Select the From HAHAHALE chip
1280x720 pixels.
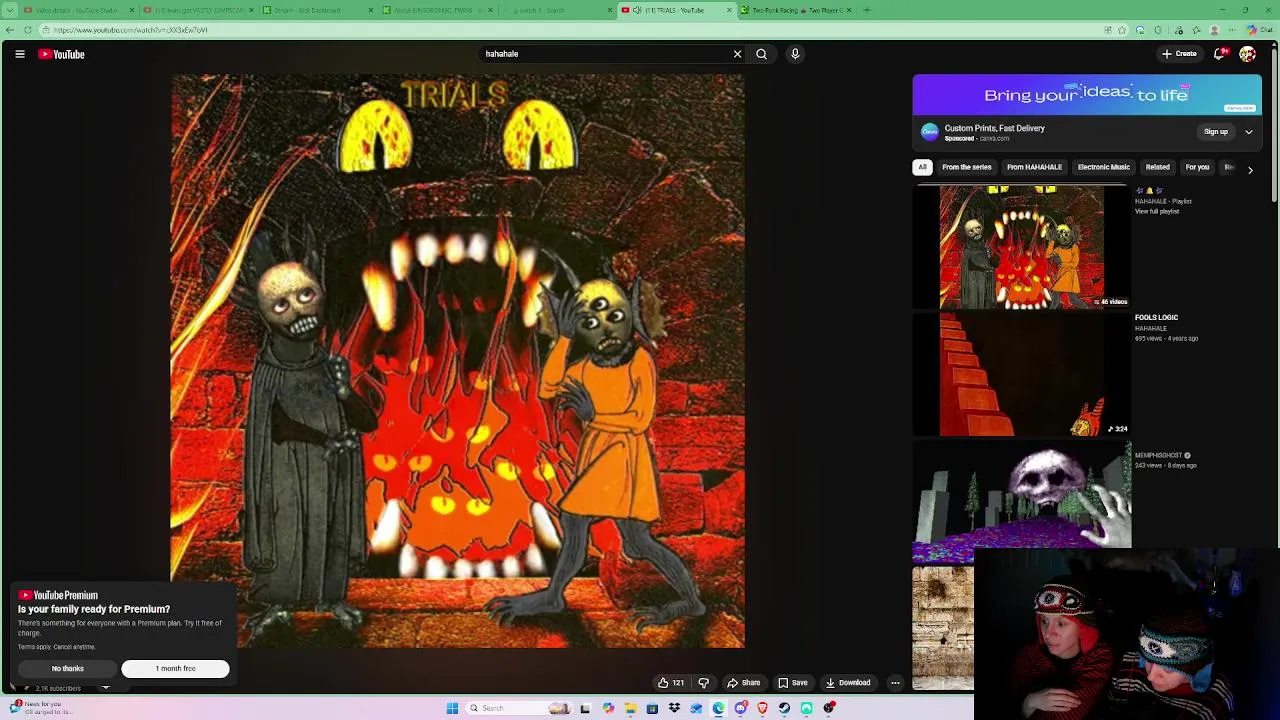coord(1034,167)
